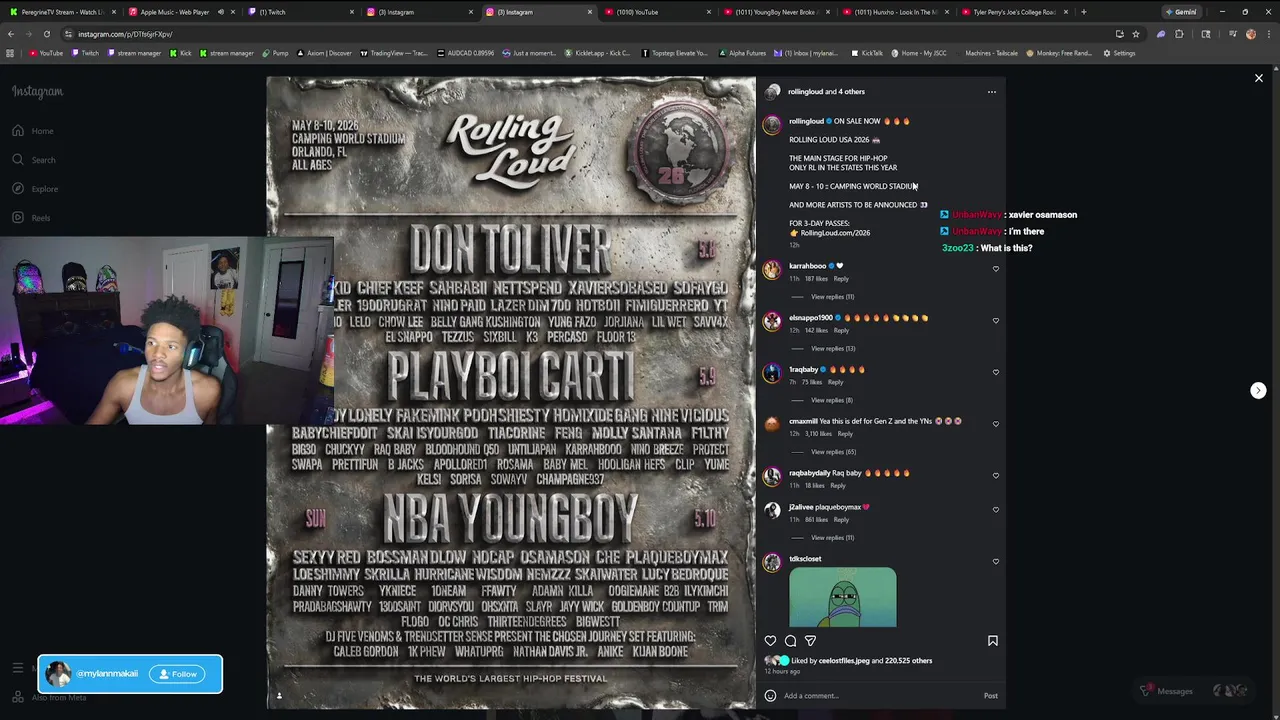Reply to karrahbooo's comment
The width and height of the screenshot is (1280, 720).
coord(841,279)
